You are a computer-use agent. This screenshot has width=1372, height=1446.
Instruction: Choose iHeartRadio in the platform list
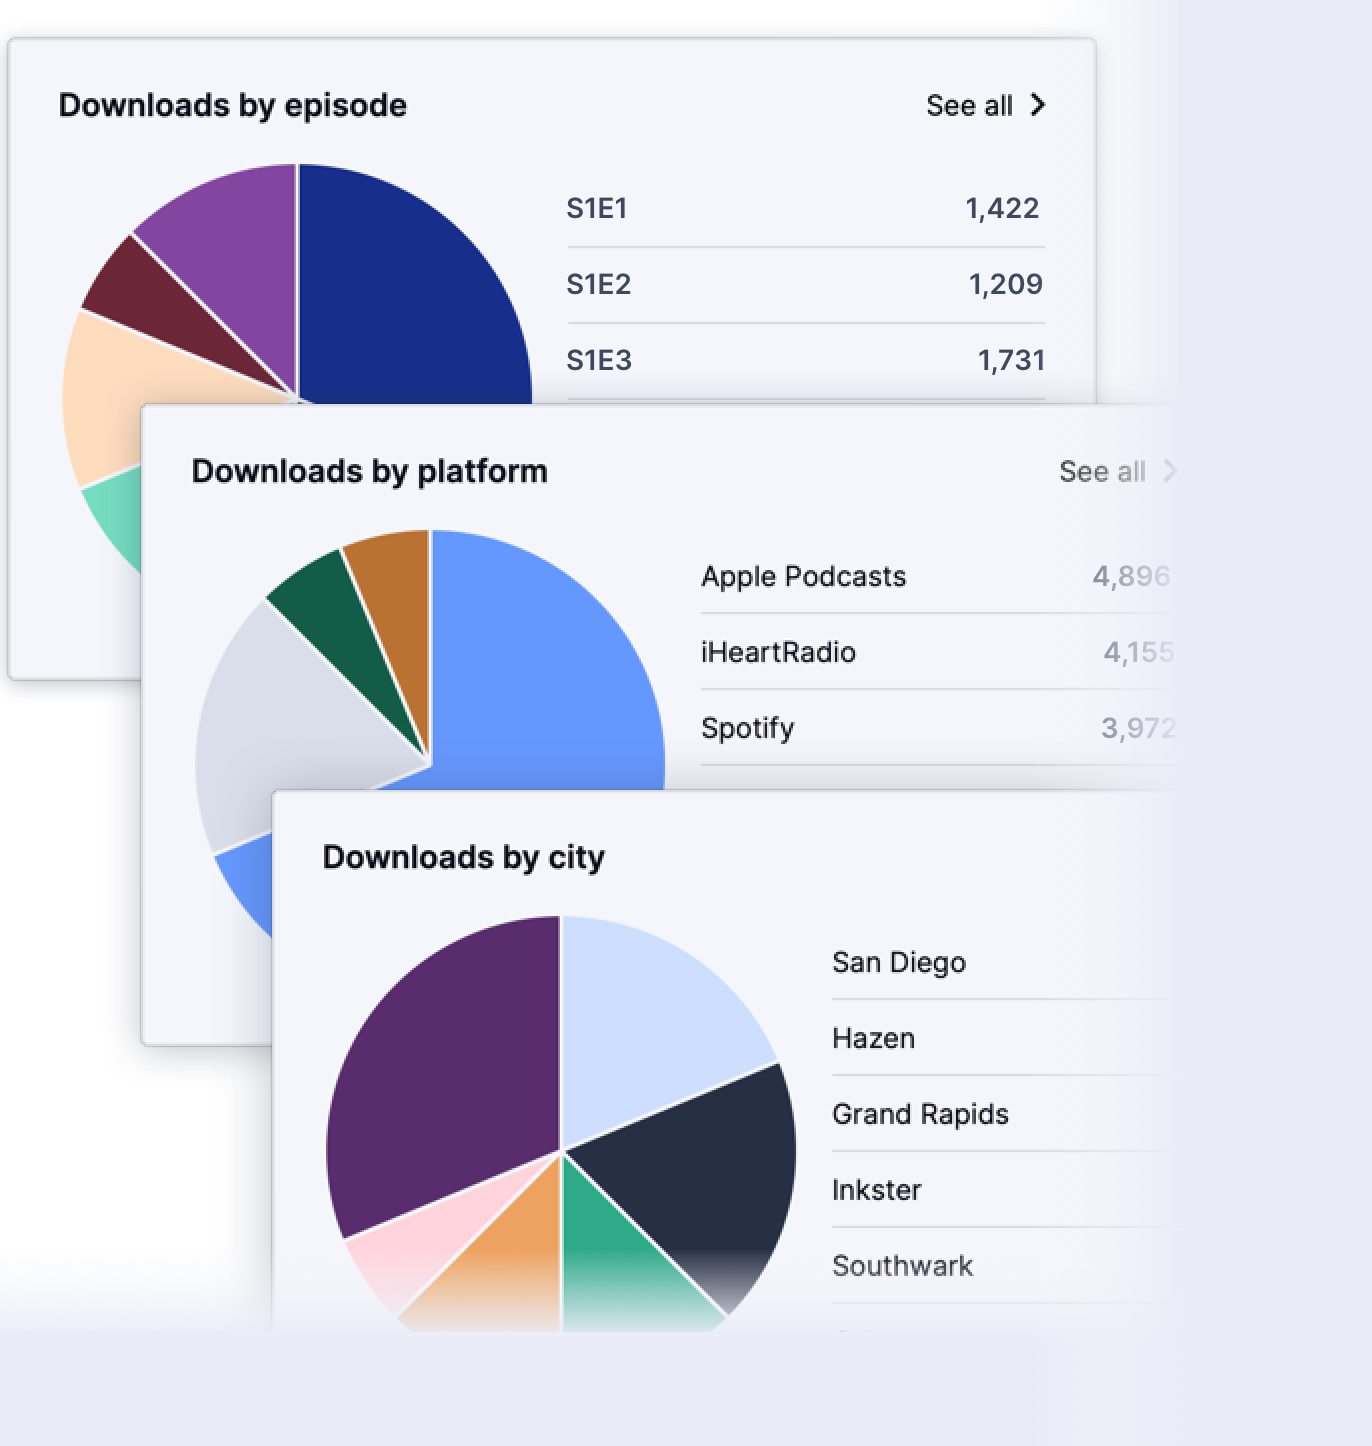pos(778,652)
